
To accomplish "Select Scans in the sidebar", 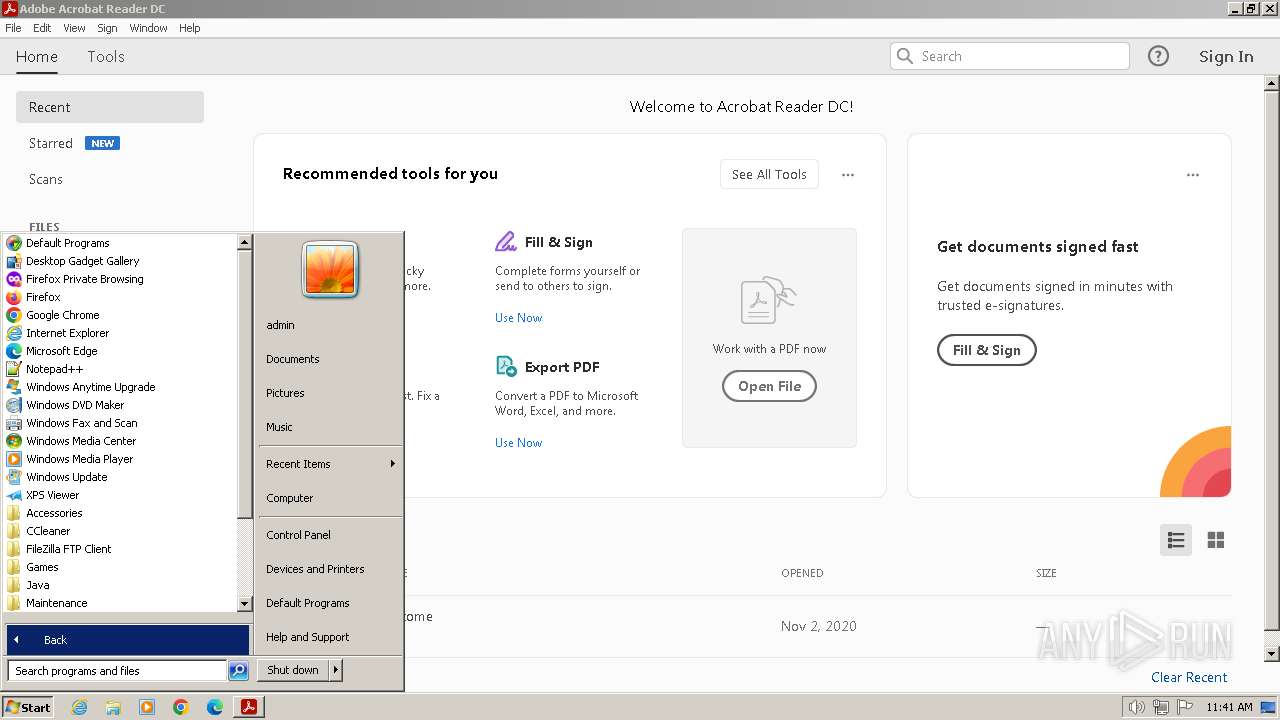I will 46,179.
